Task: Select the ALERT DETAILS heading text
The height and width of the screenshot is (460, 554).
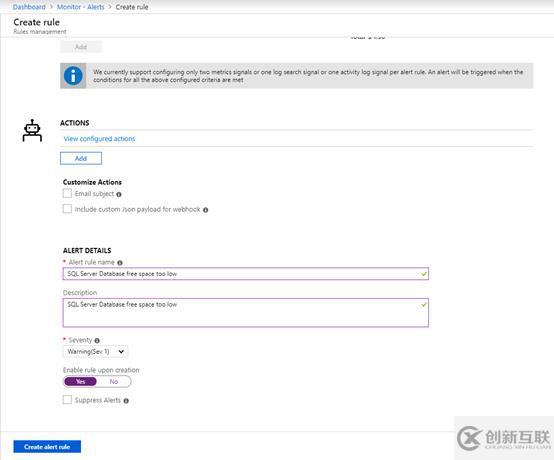Action: coord(87,250)
